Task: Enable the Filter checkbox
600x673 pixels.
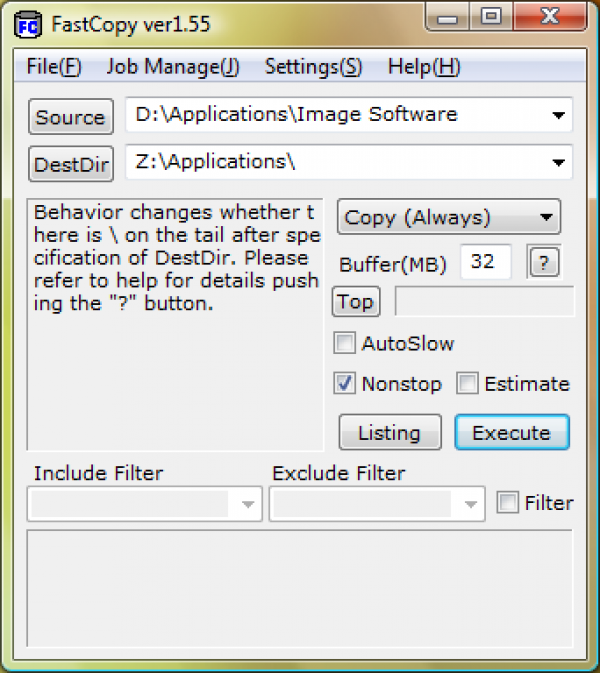Action: click(x=509, y=503)
